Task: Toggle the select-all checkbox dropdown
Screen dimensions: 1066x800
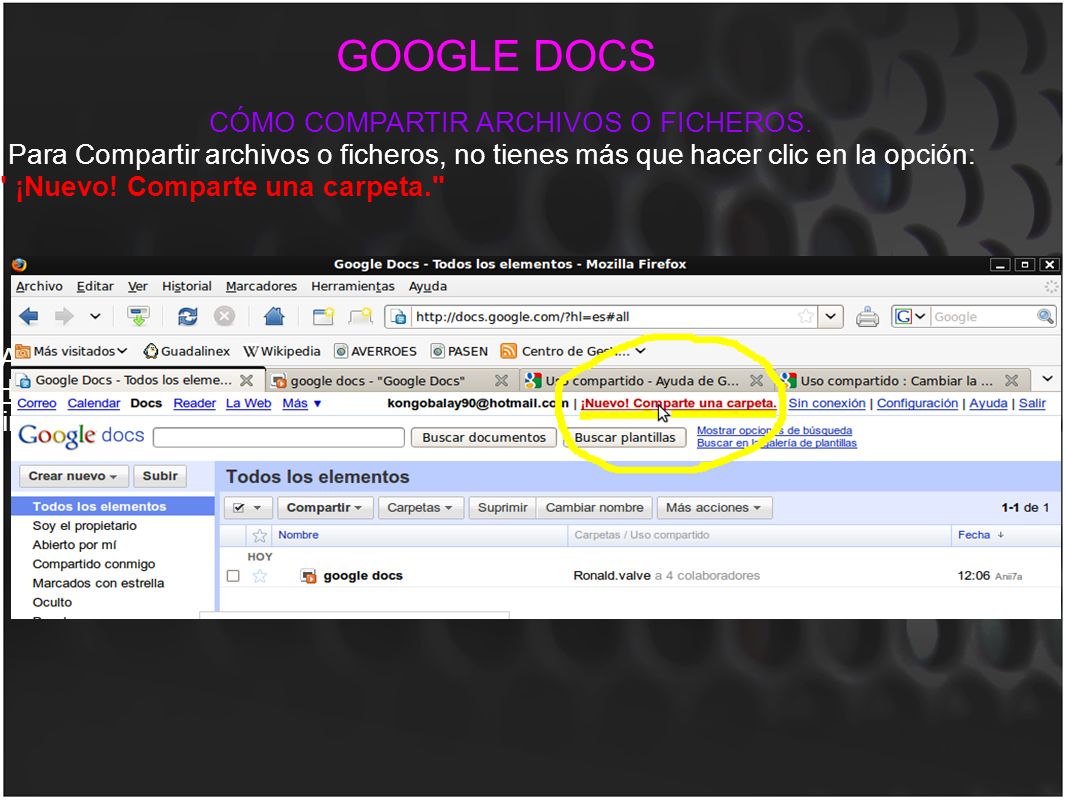Action: click(x=248, y=507)
